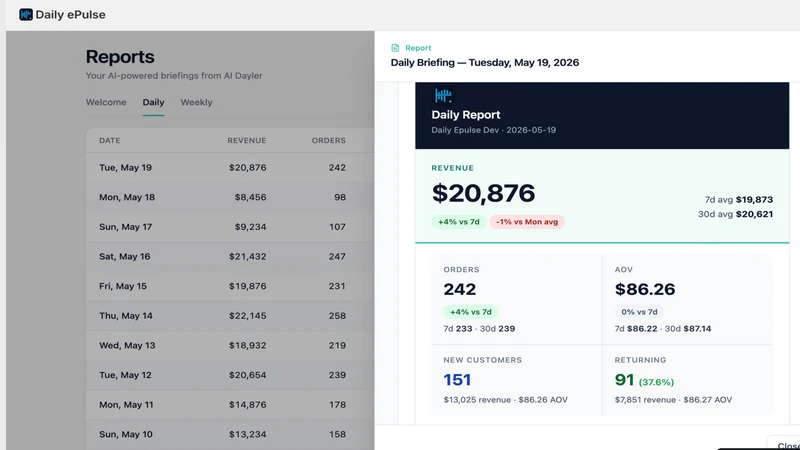Click the DATE column header

[x=110, y=140]
